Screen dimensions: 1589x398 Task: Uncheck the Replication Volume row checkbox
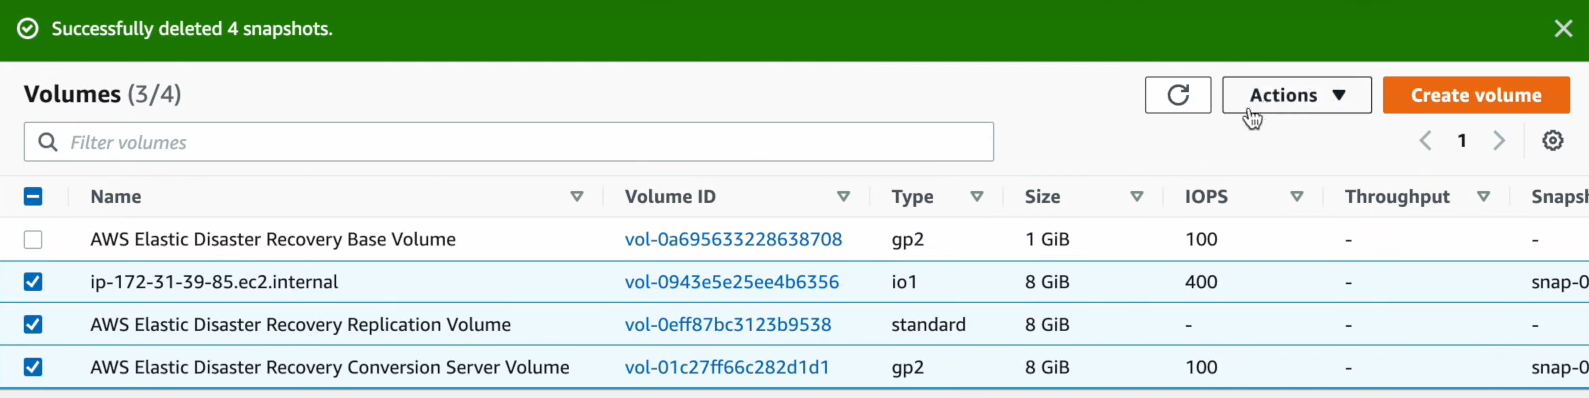point(33,324)
